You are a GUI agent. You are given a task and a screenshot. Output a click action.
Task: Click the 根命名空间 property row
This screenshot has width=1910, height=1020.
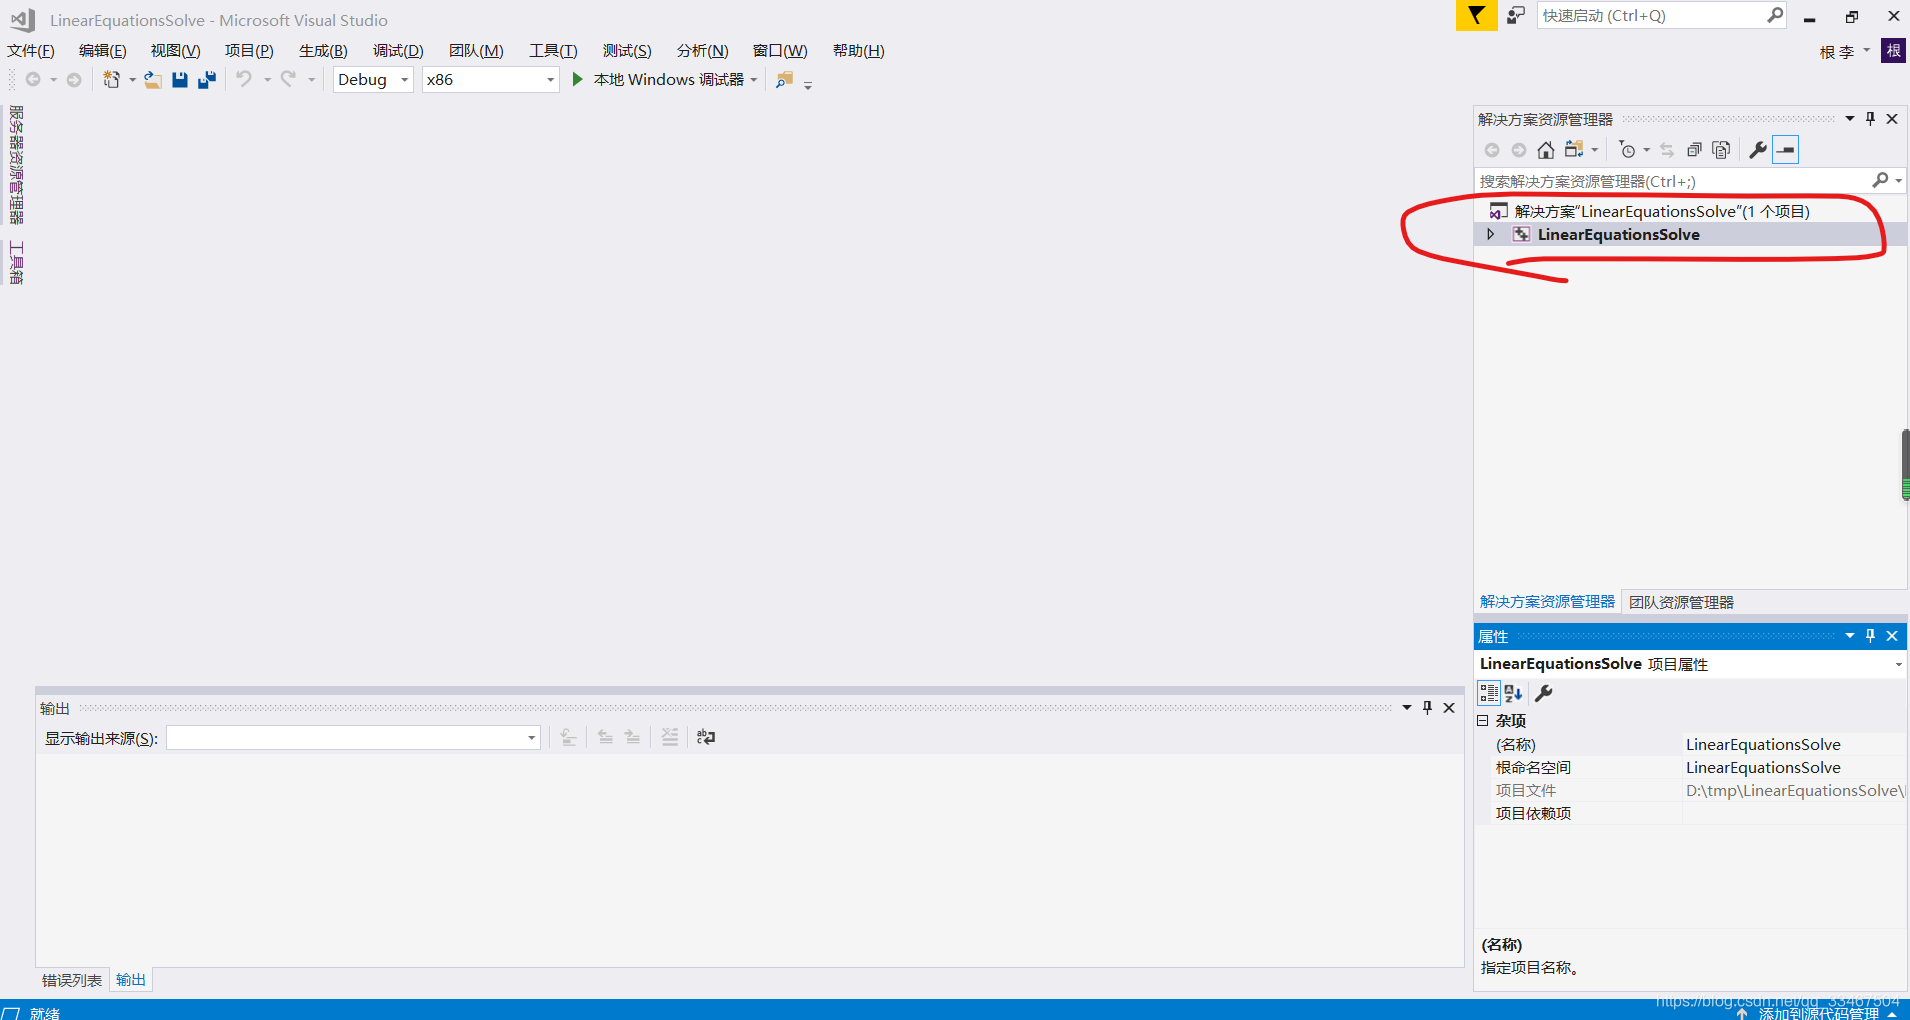click(1690, 767)
